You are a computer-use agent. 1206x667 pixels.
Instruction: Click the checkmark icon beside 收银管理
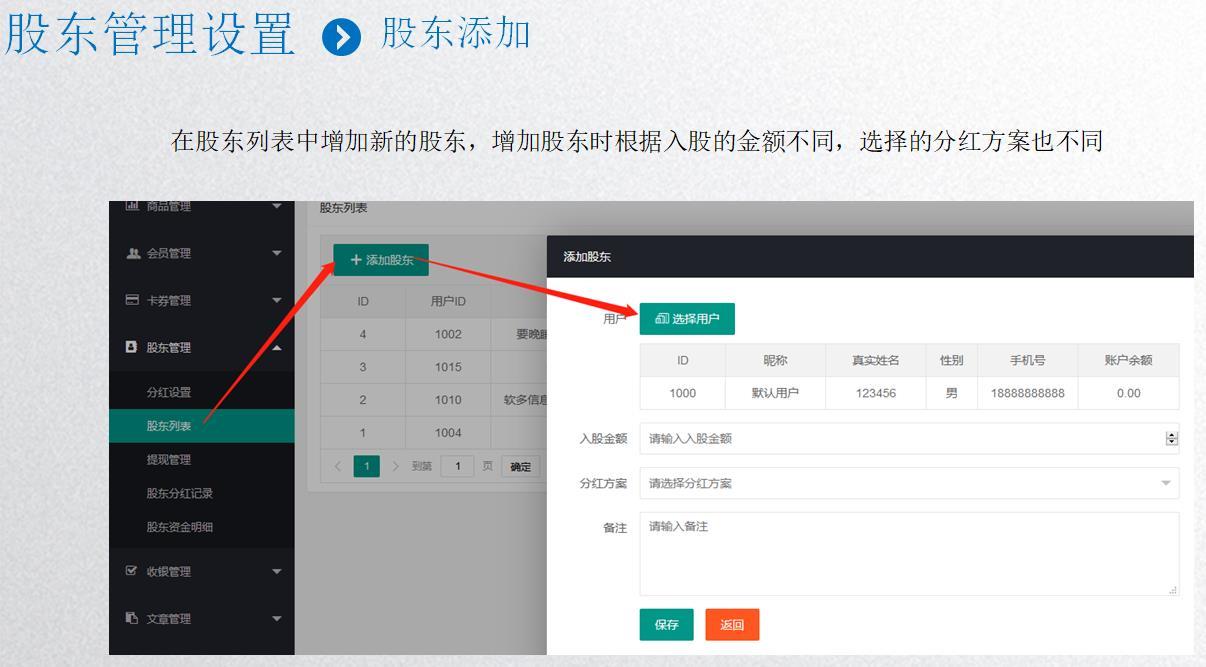tap(131, 570)
